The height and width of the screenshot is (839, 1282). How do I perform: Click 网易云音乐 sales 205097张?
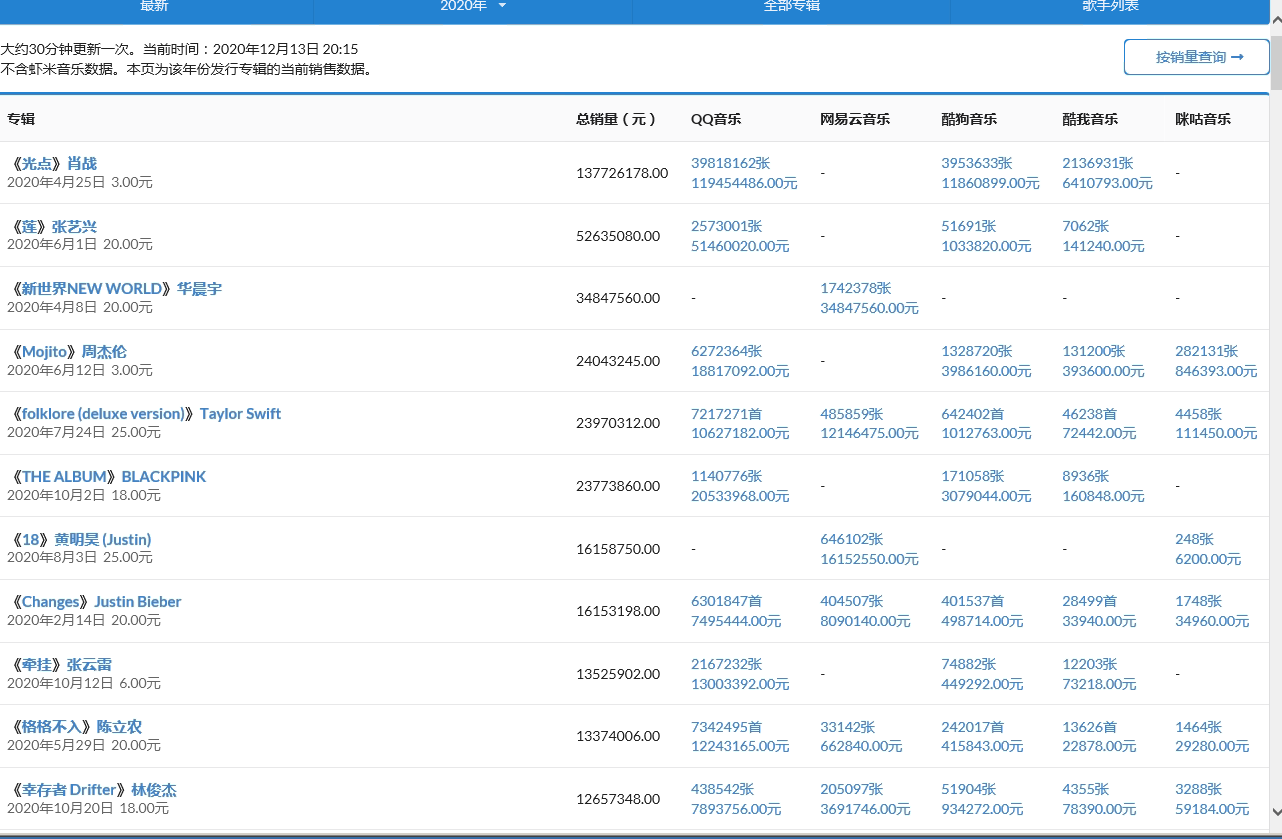point(852,790)
